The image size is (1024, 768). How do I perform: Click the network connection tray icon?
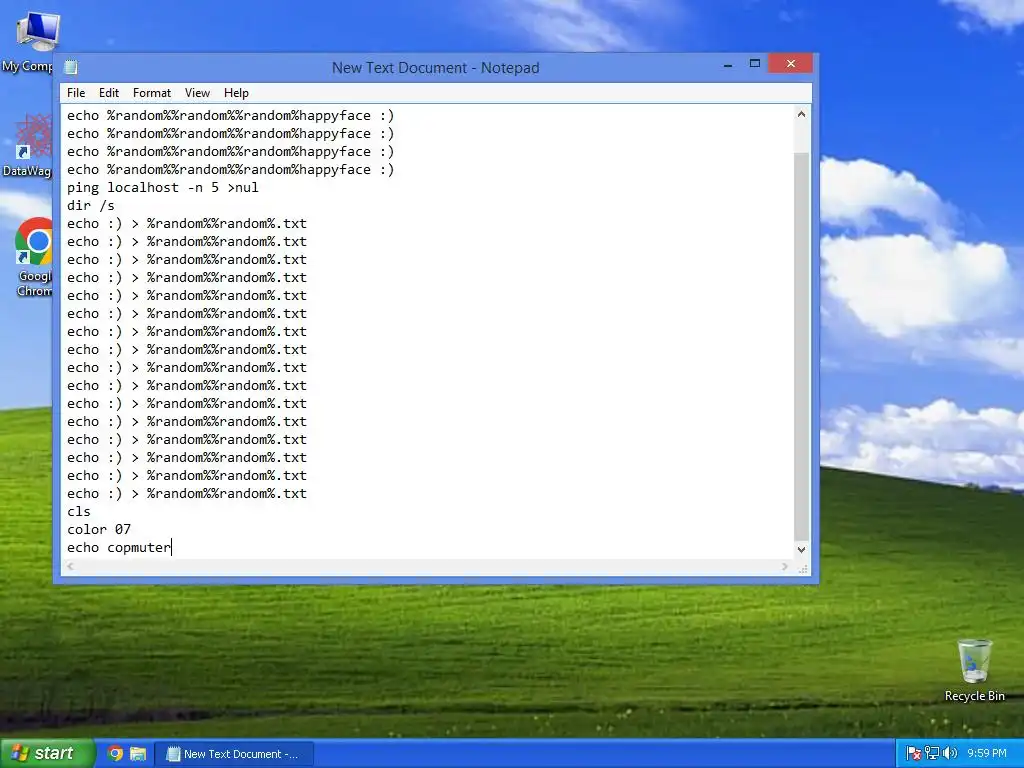(x=932, y=754)
